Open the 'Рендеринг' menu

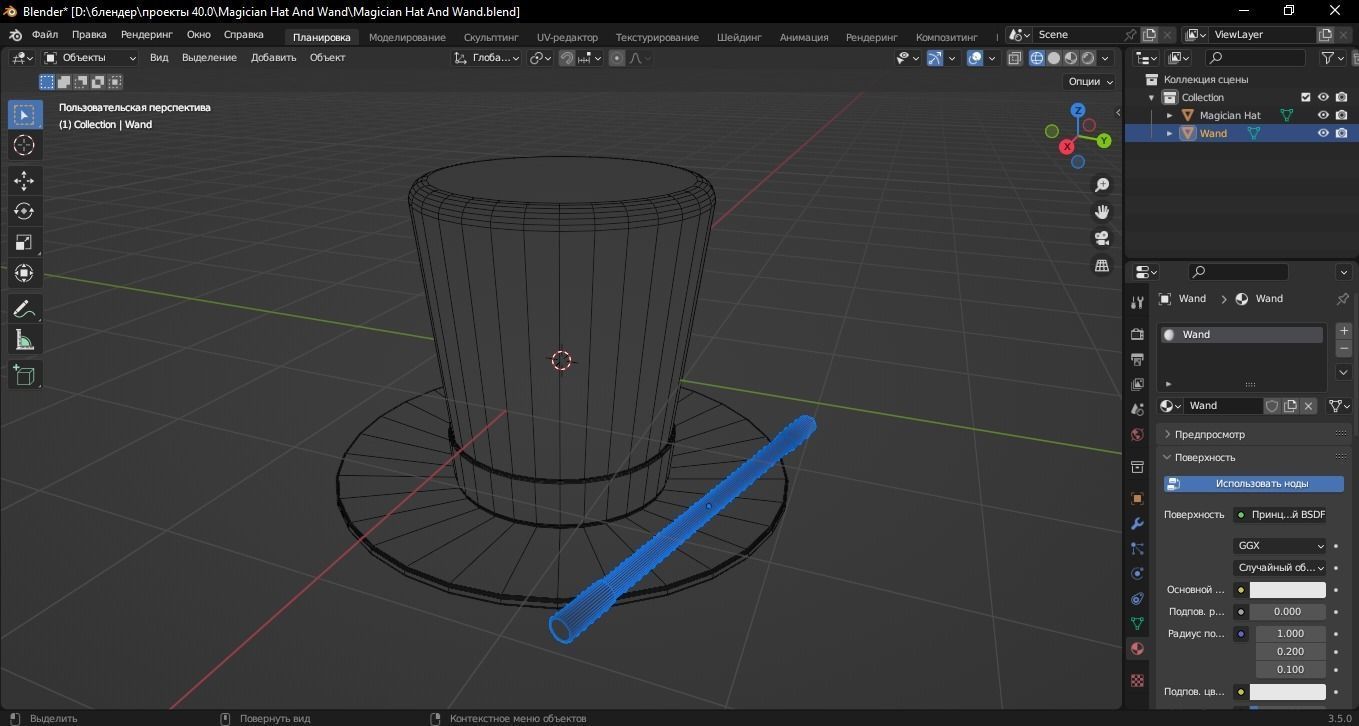click(x=147, y=34)
